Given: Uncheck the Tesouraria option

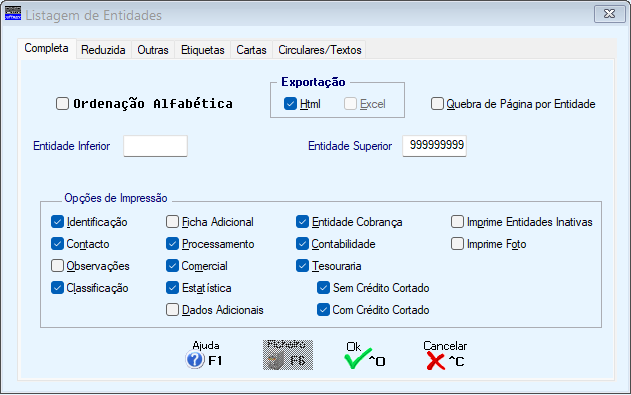Looking at the screenshot, I should [302, 266].
